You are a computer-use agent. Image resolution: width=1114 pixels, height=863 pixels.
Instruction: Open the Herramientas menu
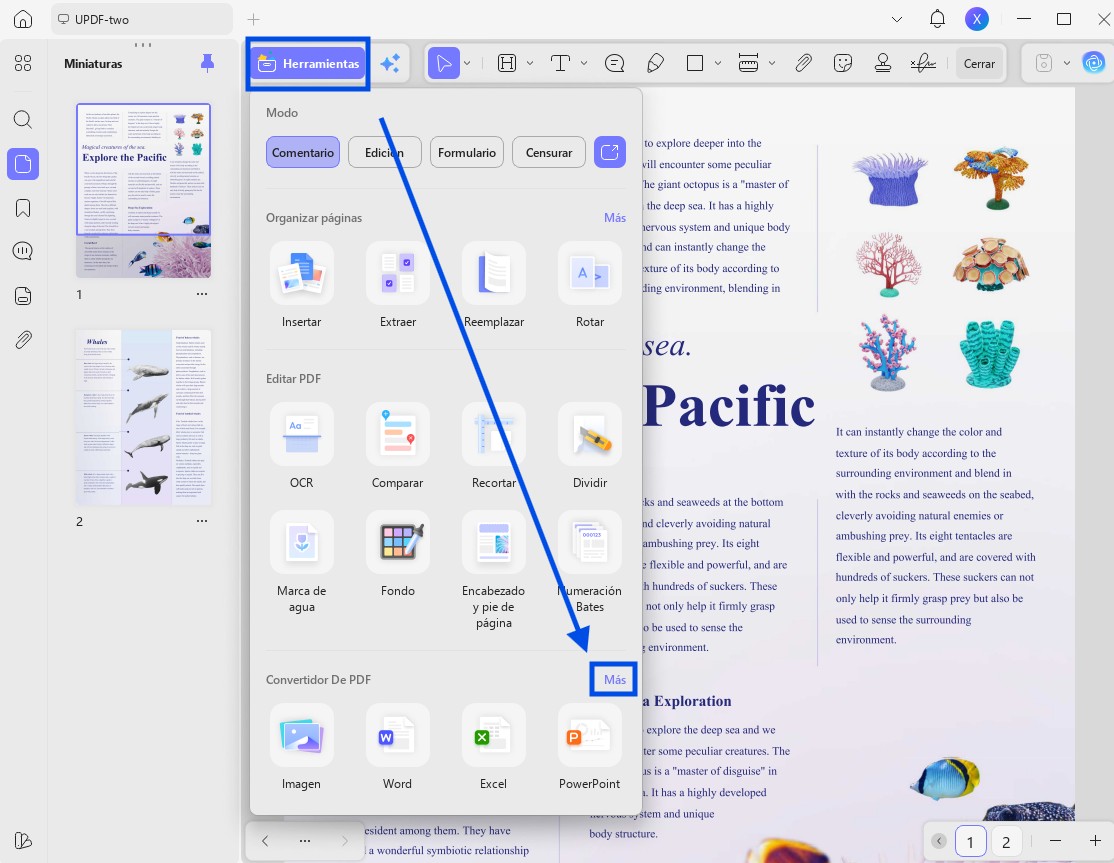click(x=308, y=64)
